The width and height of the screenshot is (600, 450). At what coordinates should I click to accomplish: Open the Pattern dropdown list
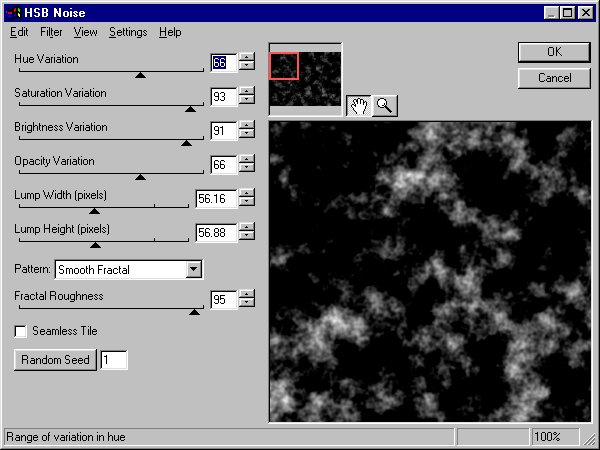(x=194, y=269)
